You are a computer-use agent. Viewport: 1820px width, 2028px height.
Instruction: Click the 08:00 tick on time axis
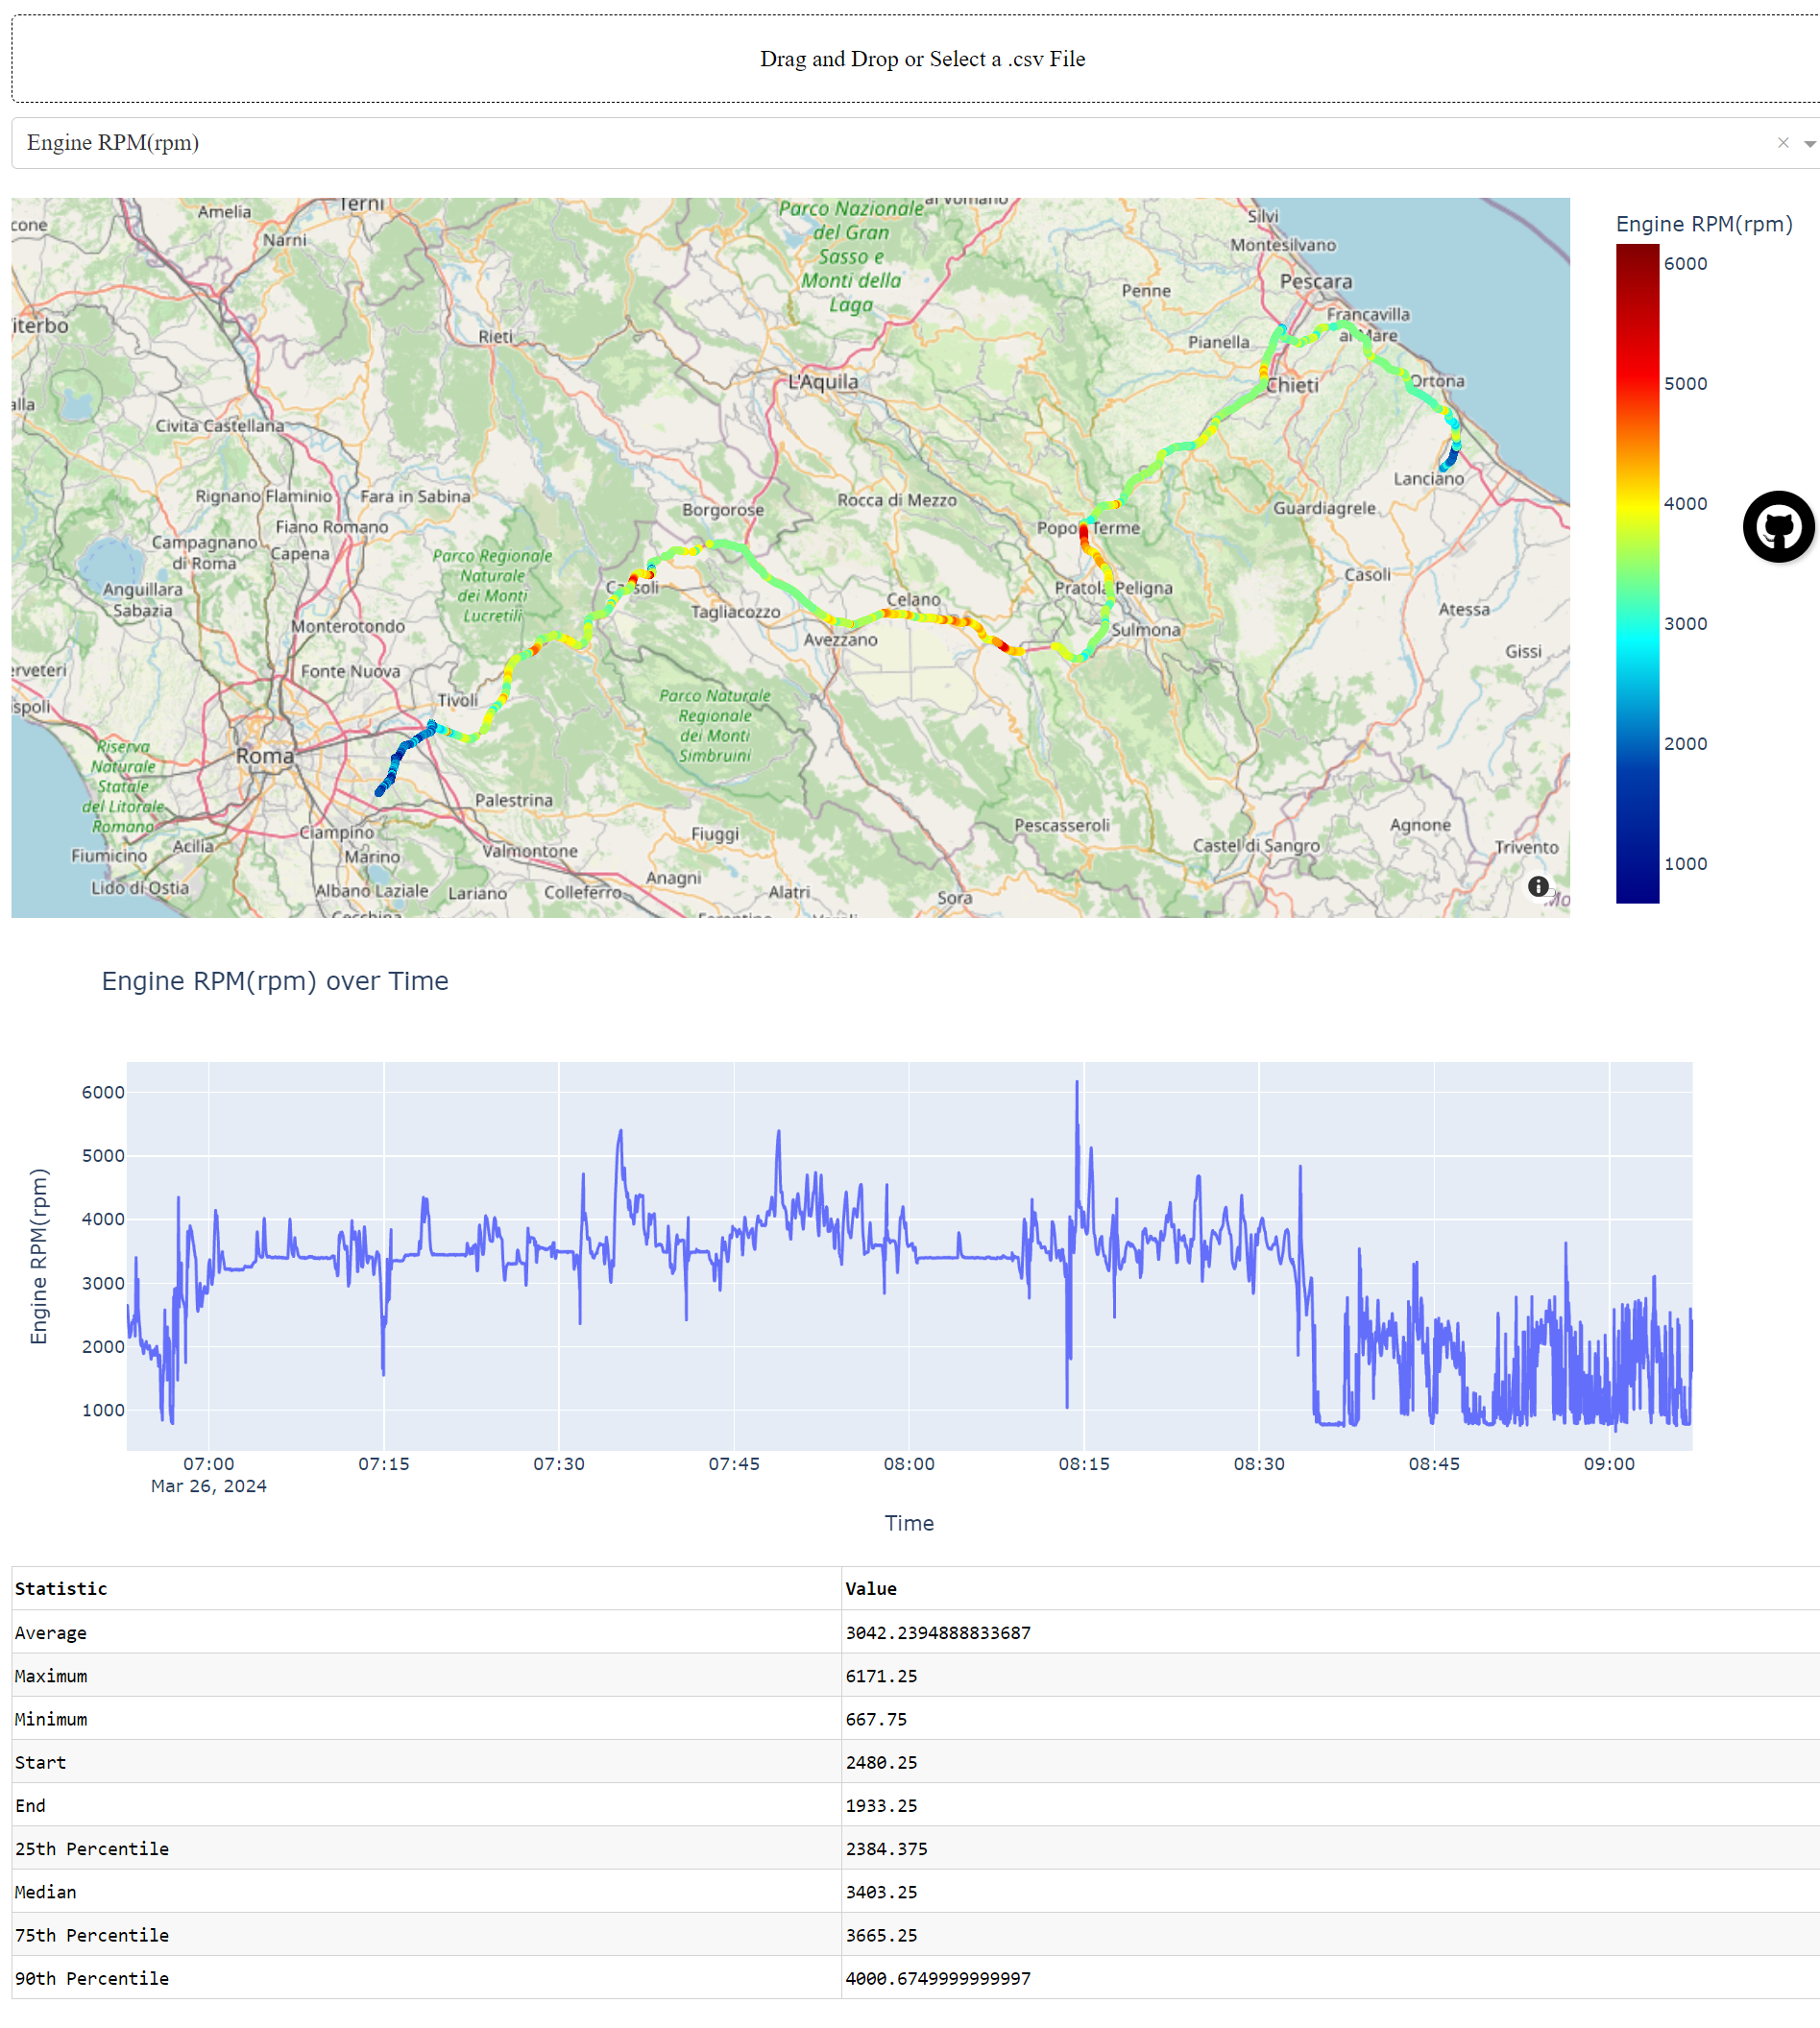coord(908,1464)
